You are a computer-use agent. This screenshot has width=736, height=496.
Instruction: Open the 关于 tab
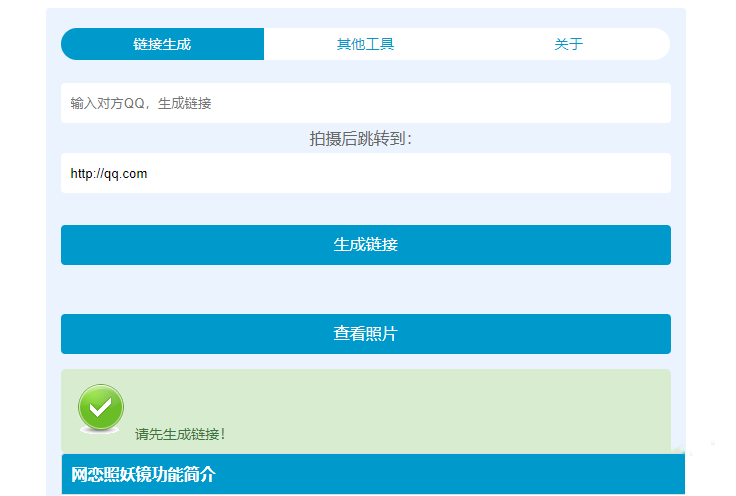tap(568, 44)
